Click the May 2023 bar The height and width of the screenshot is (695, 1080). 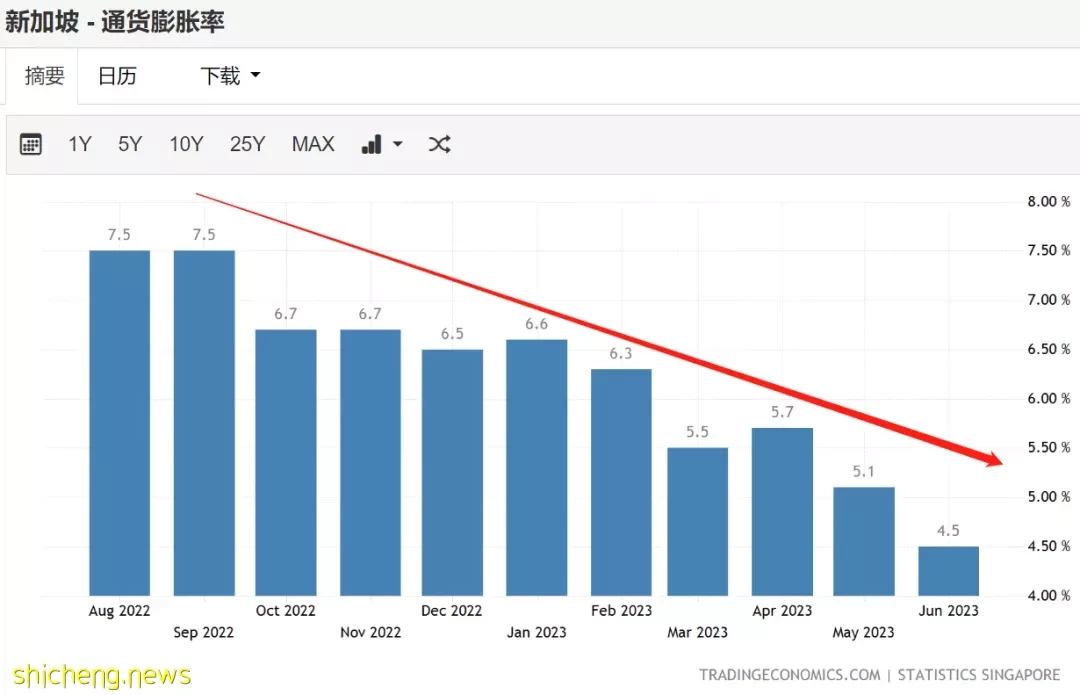[x=864, y=541]
